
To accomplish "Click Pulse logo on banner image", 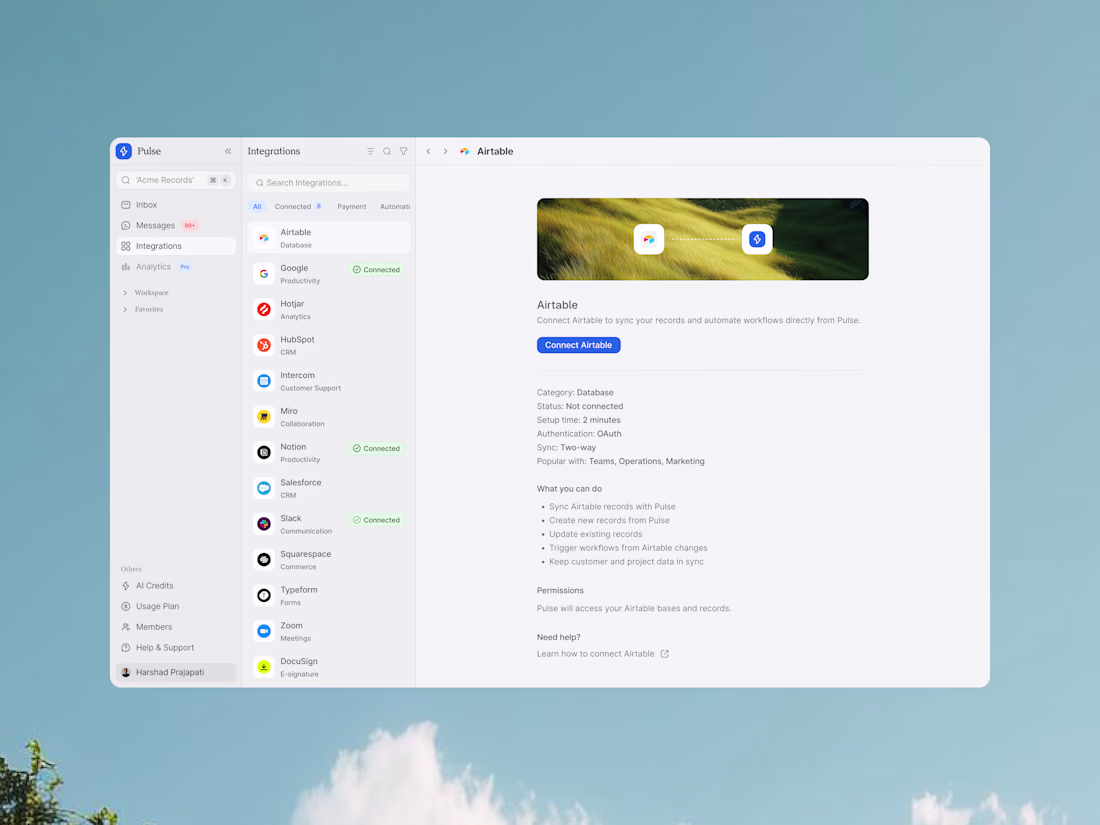I will point(757,239).
